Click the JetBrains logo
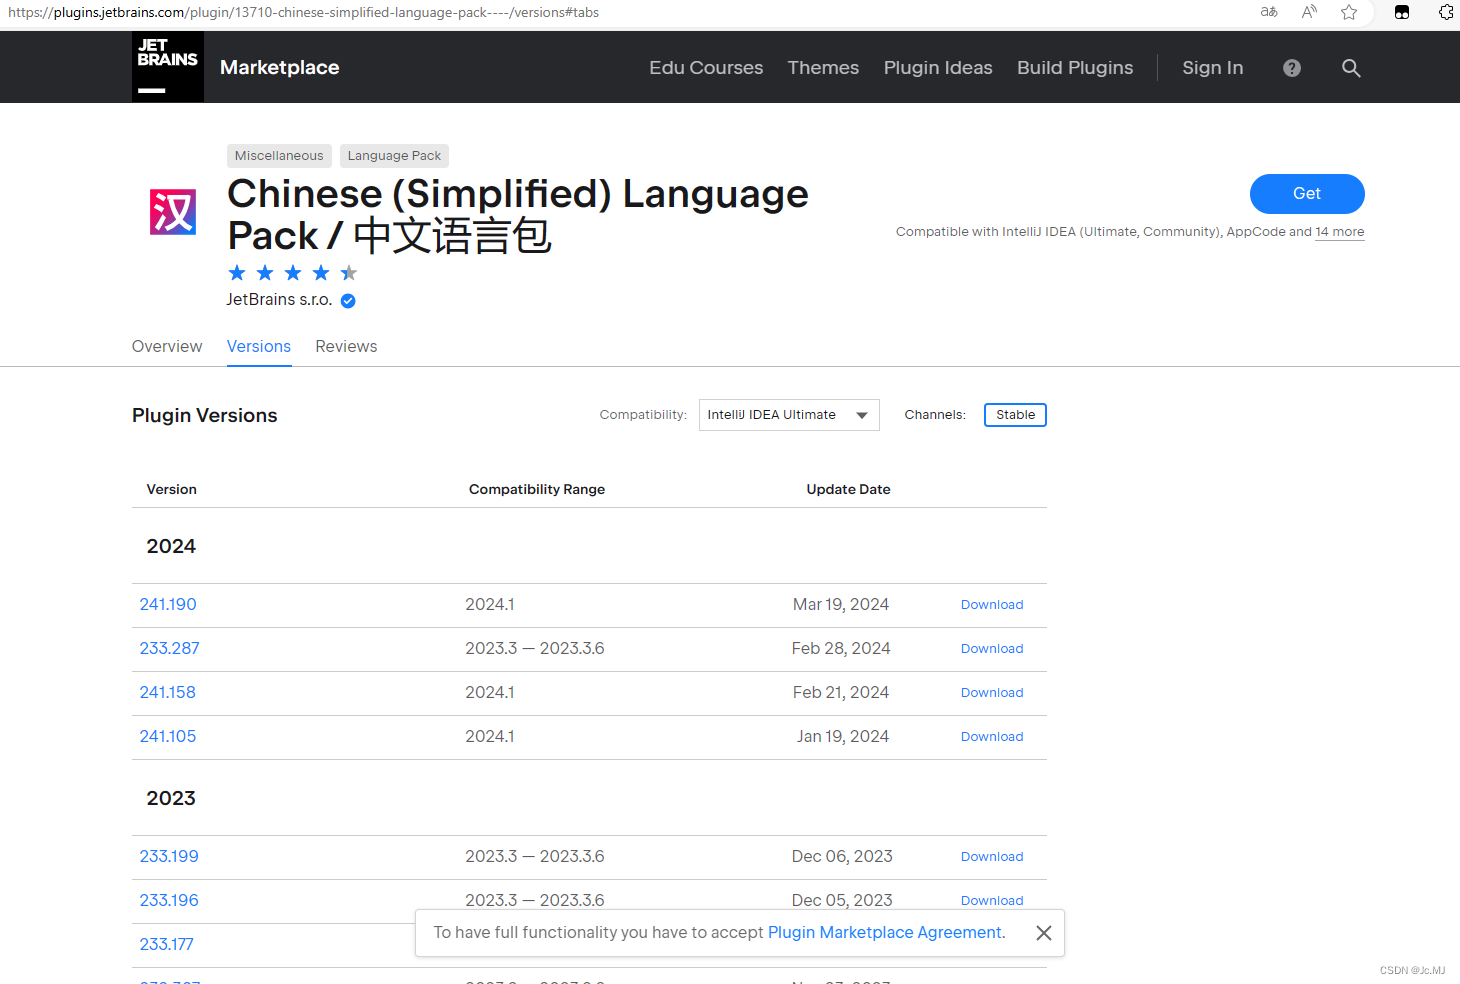1460x984 pixels. click(168, 67)
